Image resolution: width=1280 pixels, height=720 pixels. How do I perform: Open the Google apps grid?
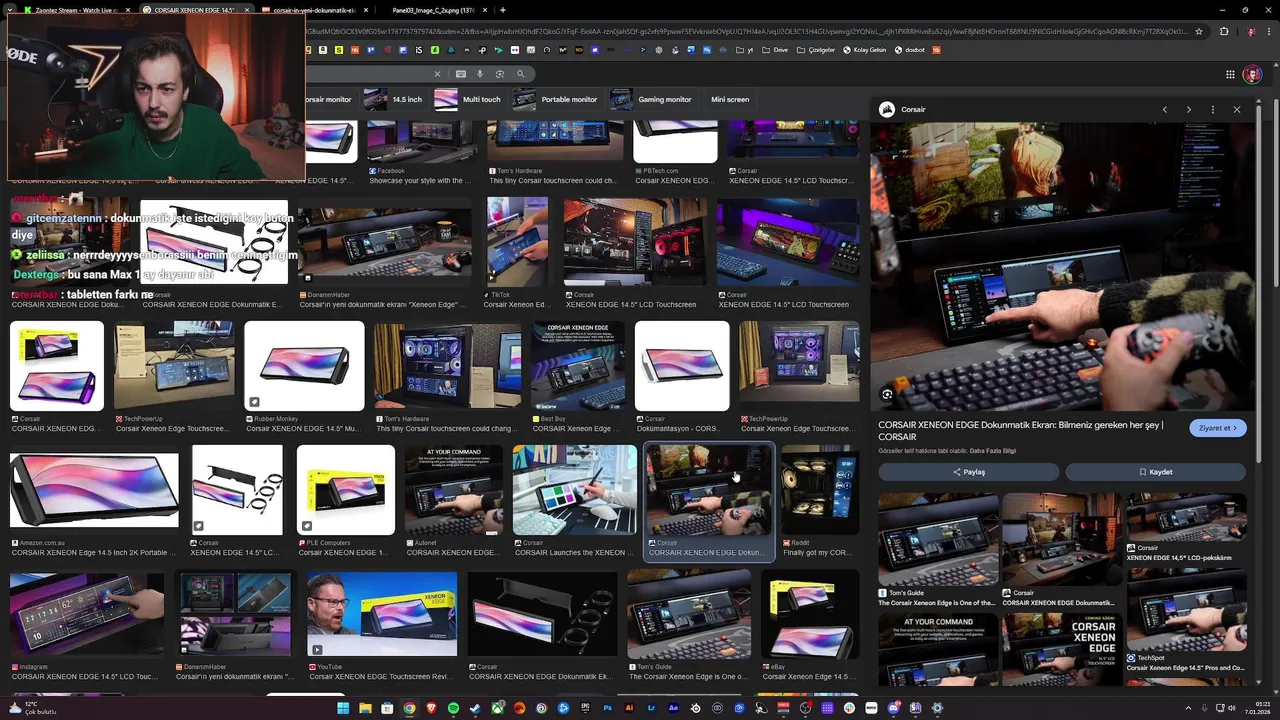1230,74
